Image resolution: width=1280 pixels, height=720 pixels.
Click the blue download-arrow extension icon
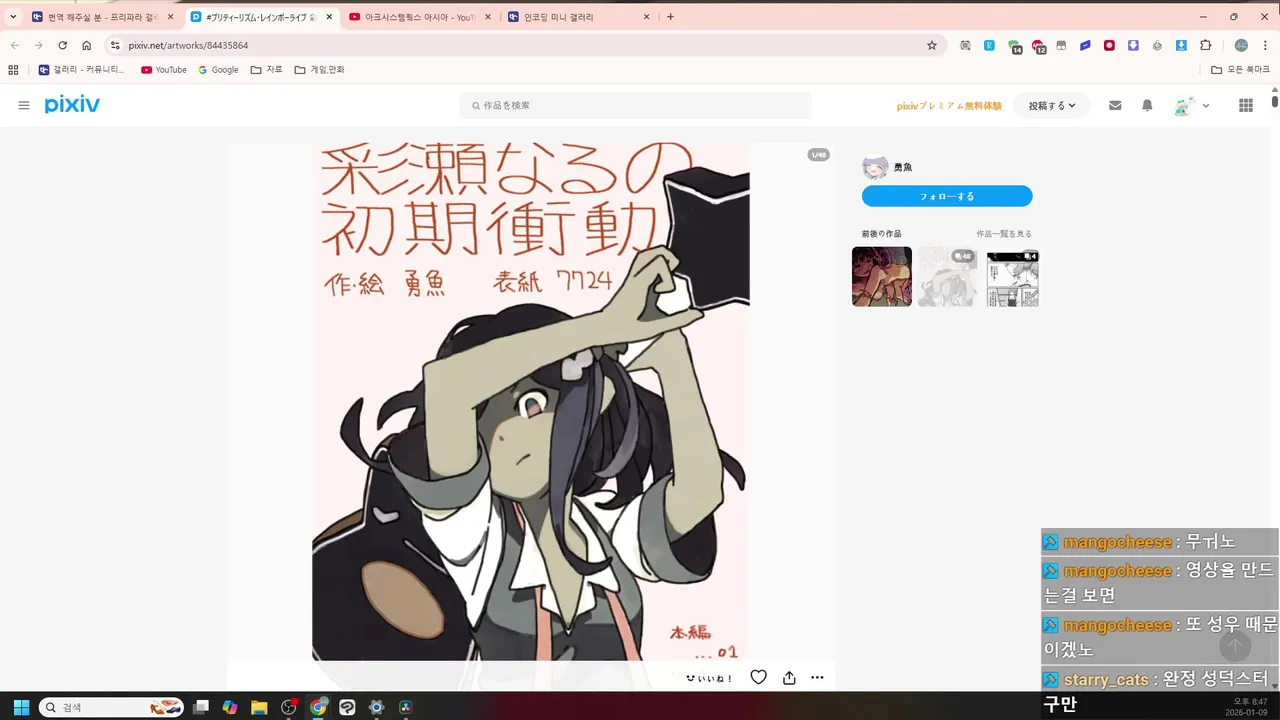coord(1181,45)
